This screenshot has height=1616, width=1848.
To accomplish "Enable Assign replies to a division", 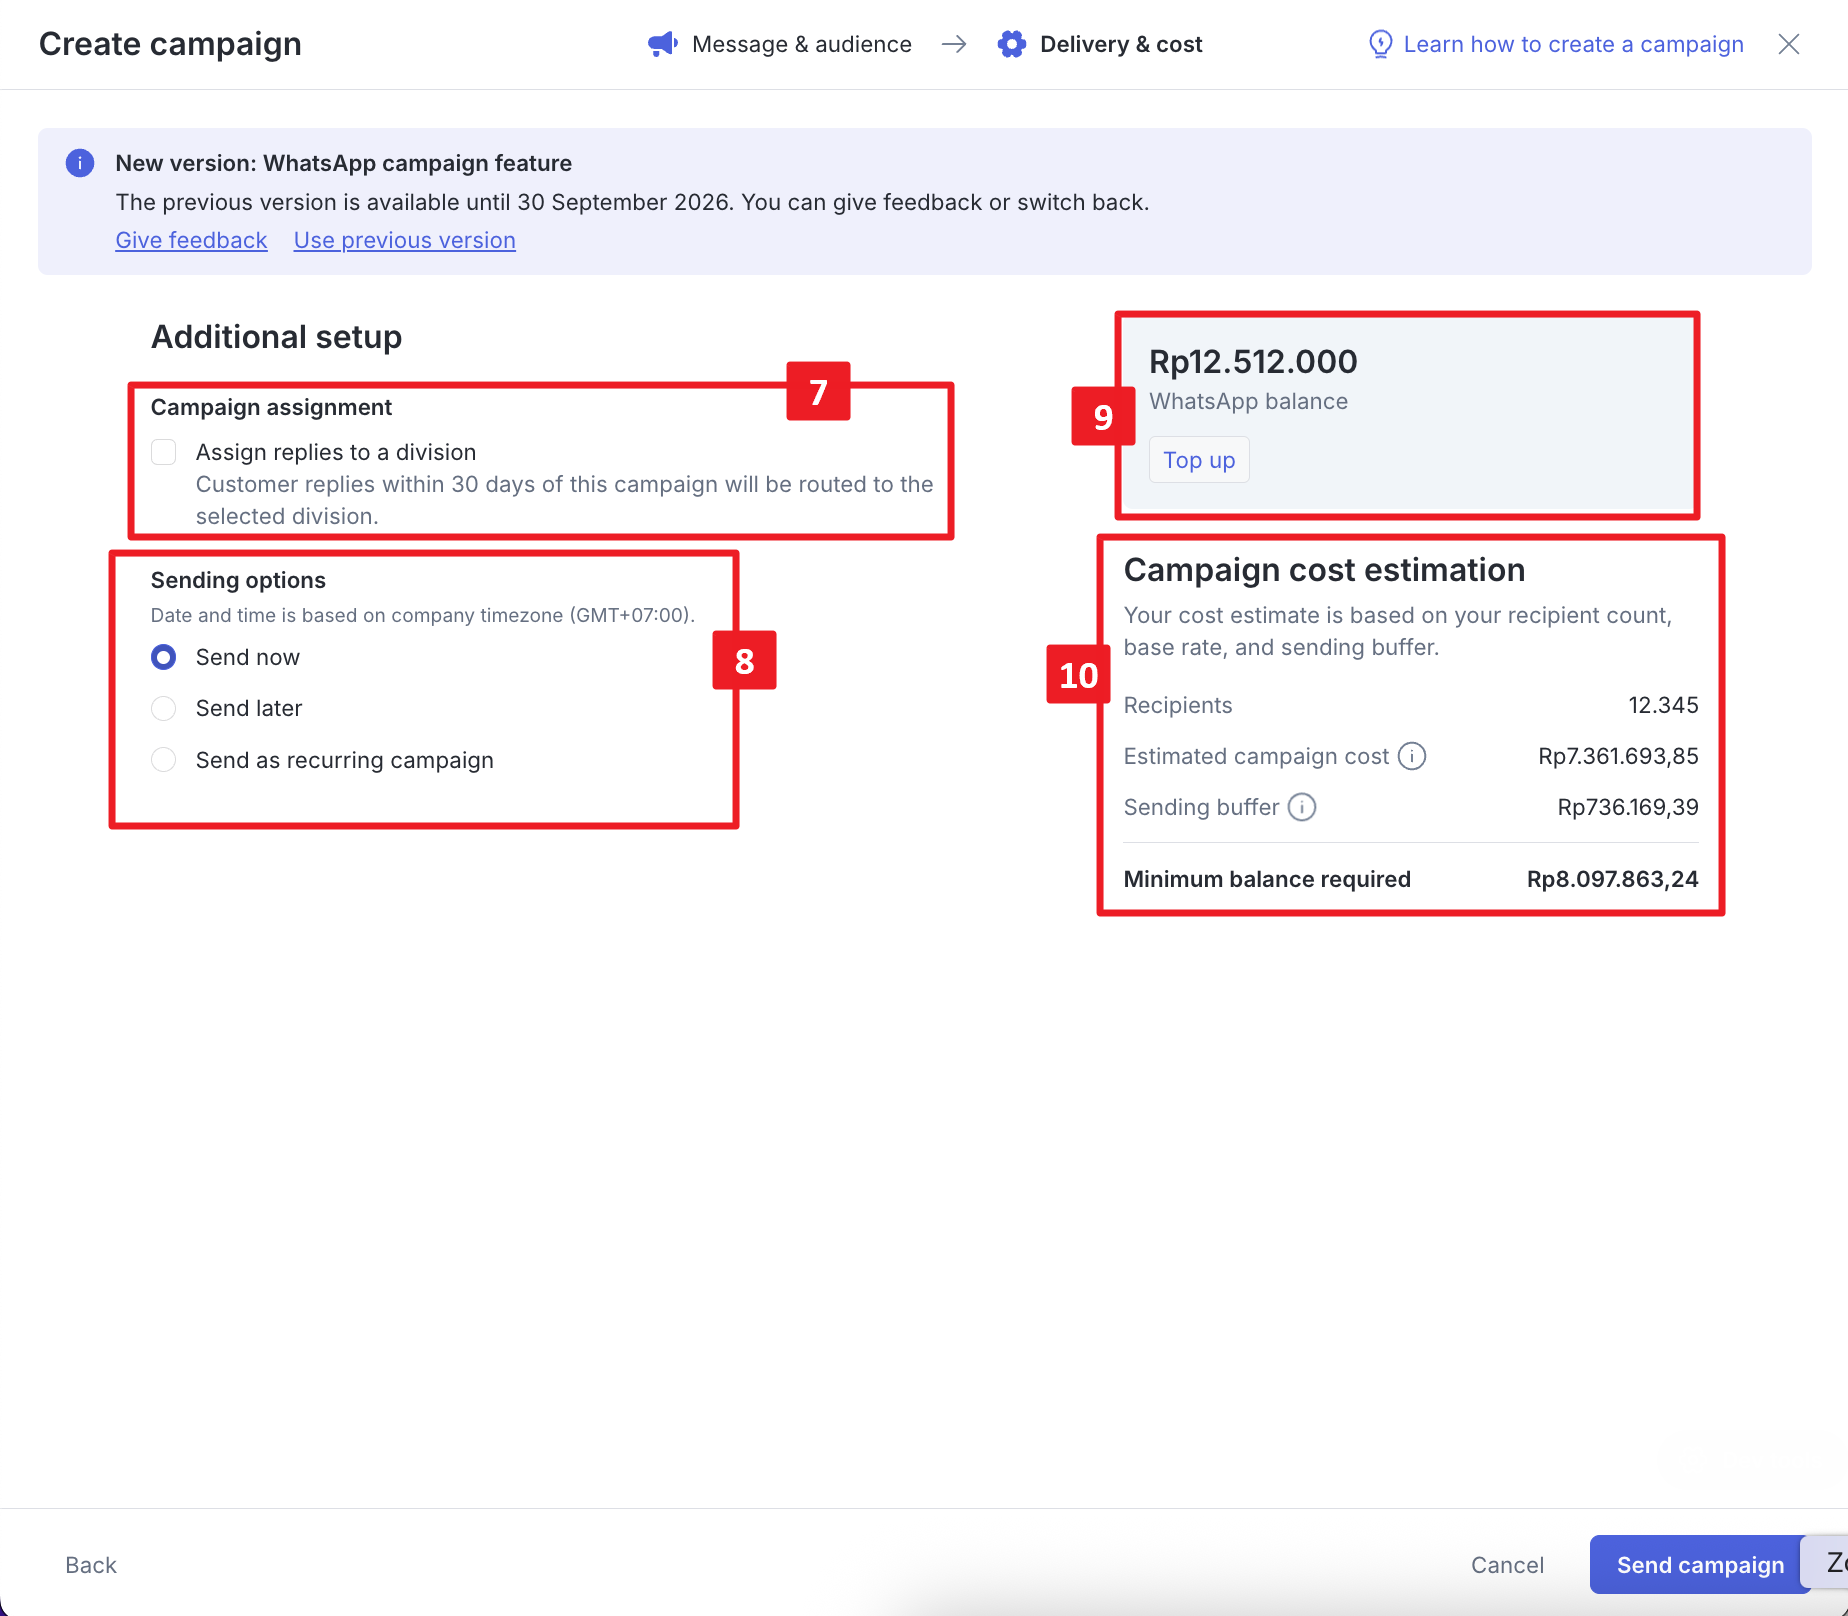I will [164, 452].
